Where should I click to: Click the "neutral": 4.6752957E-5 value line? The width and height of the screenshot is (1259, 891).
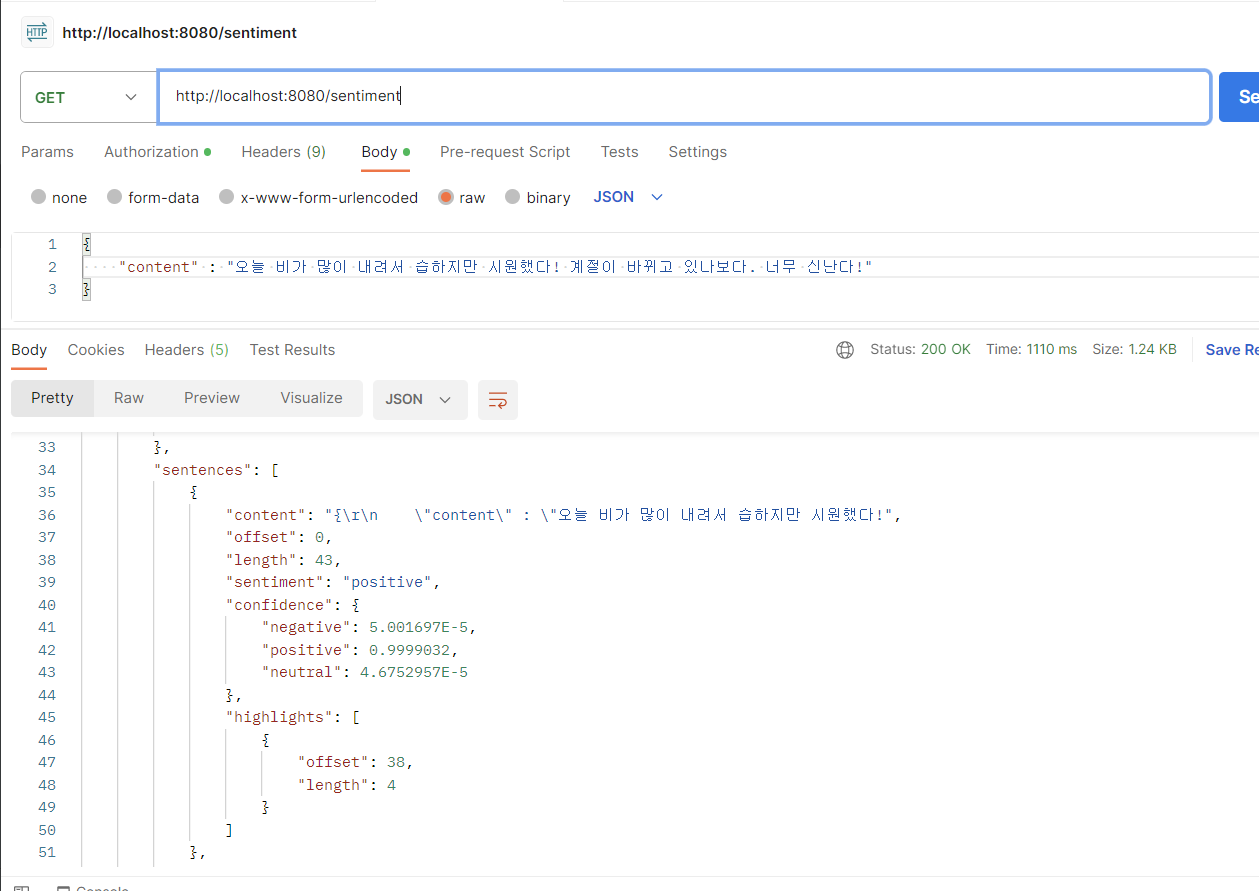point(365,672)
